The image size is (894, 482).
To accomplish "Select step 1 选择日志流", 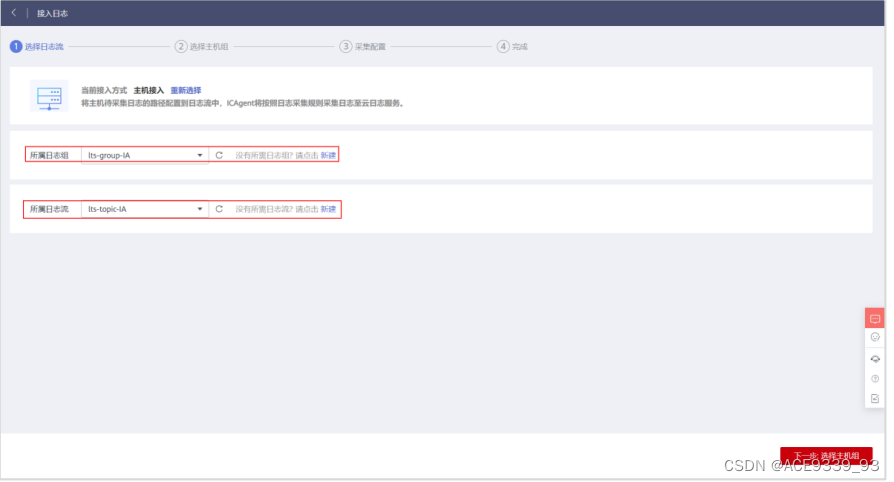I will pos(37,47).
